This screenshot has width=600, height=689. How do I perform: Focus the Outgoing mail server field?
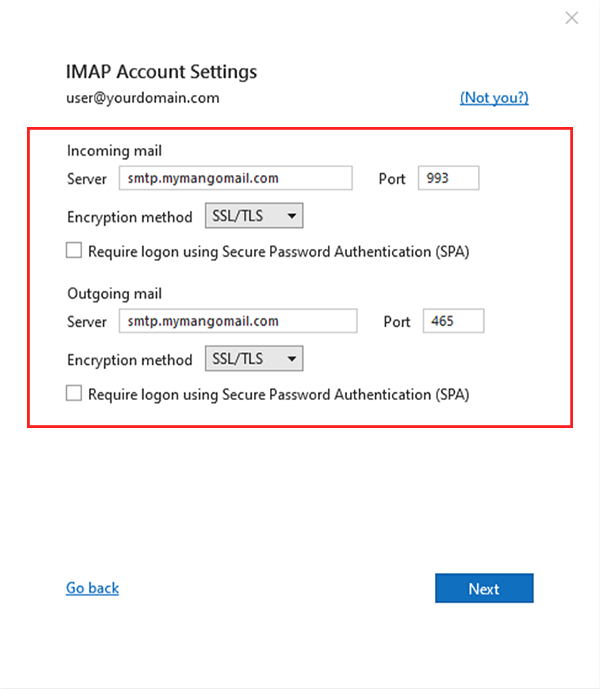(238, 321)
